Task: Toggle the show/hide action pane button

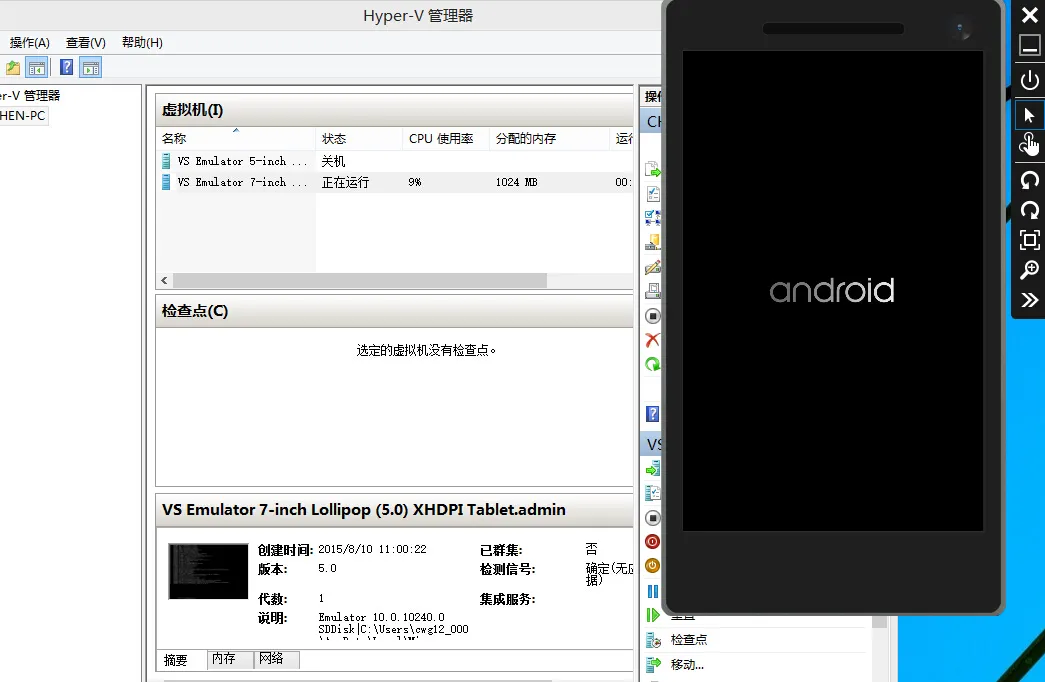Action: [x=91, y=67]
